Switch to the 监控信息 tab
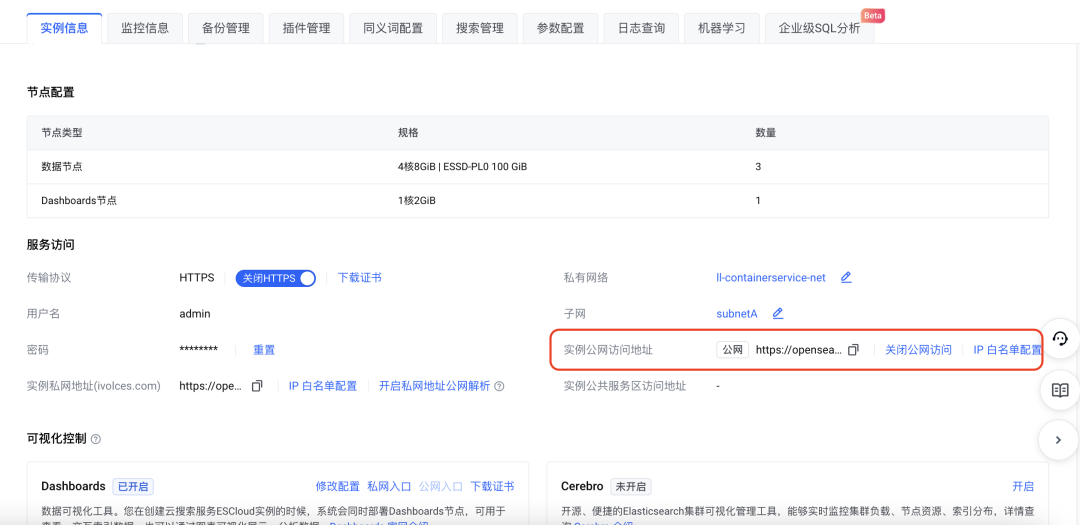 (145, 28)
